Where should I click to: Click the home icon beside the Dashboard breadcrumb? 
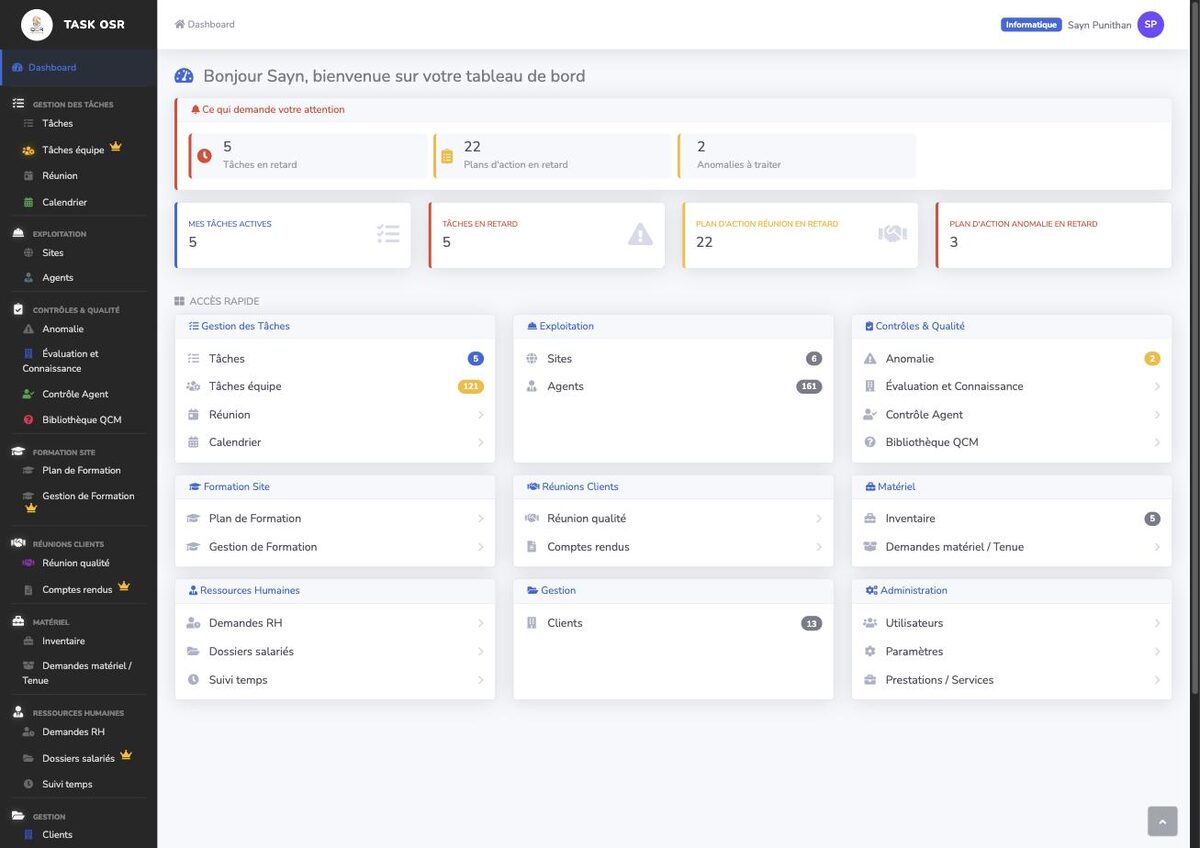180,24
